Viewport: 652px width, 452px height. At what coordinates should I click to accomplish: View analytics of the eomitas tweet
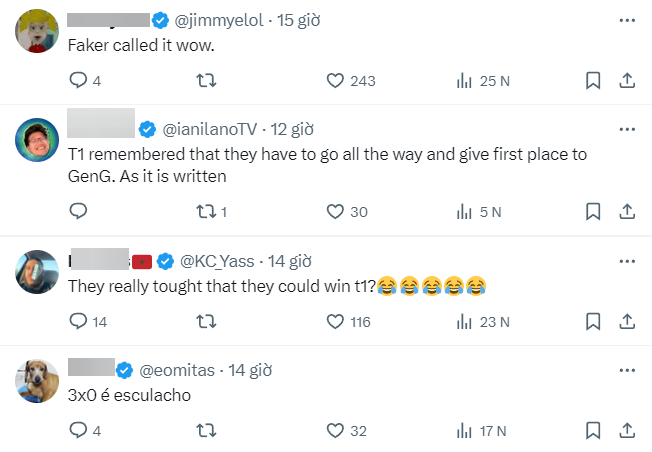(x=464, y=431)
